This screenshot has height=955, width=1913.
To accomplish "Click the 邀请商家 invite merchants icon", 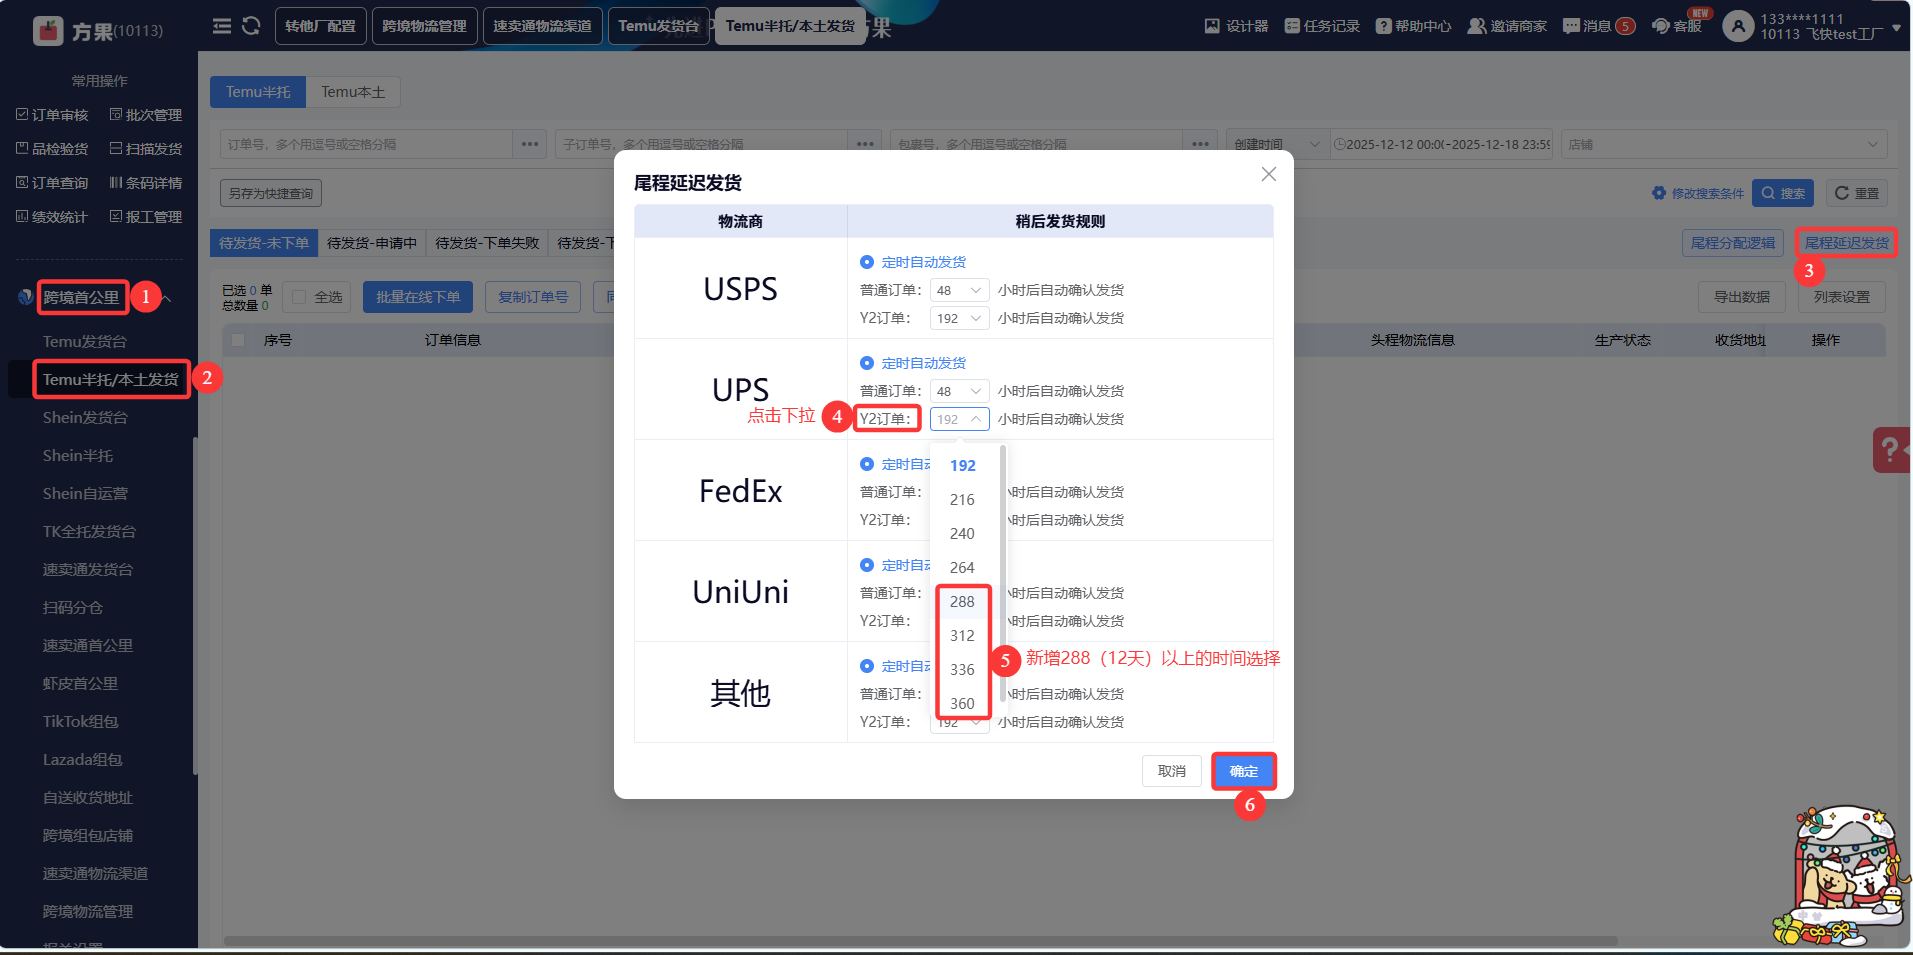I will point(1476,26).
